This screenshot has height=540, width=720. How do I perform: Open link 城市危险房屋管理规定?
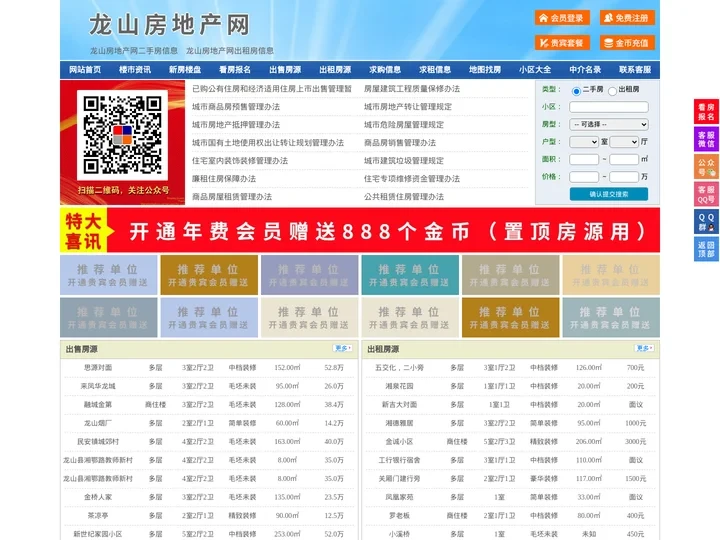404,124
